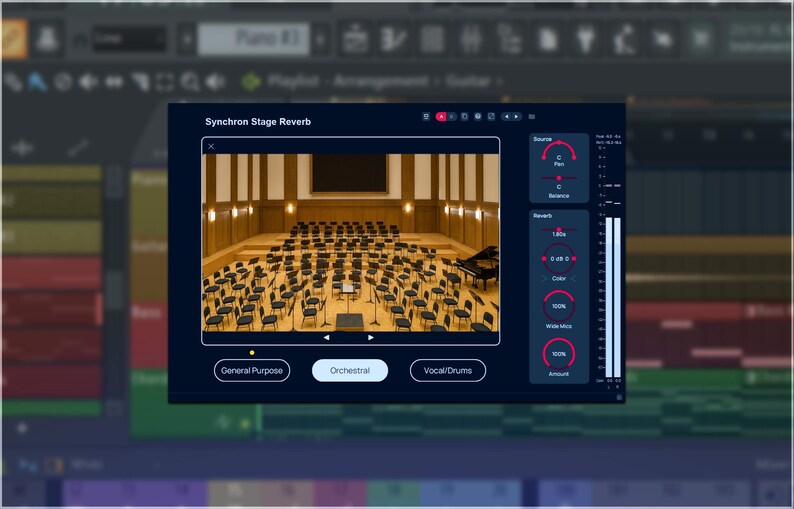Image resolution: width=794 pixels, height=509 pixels.
Task: Click the Wide Mics knob
Action: pos(559,306)
